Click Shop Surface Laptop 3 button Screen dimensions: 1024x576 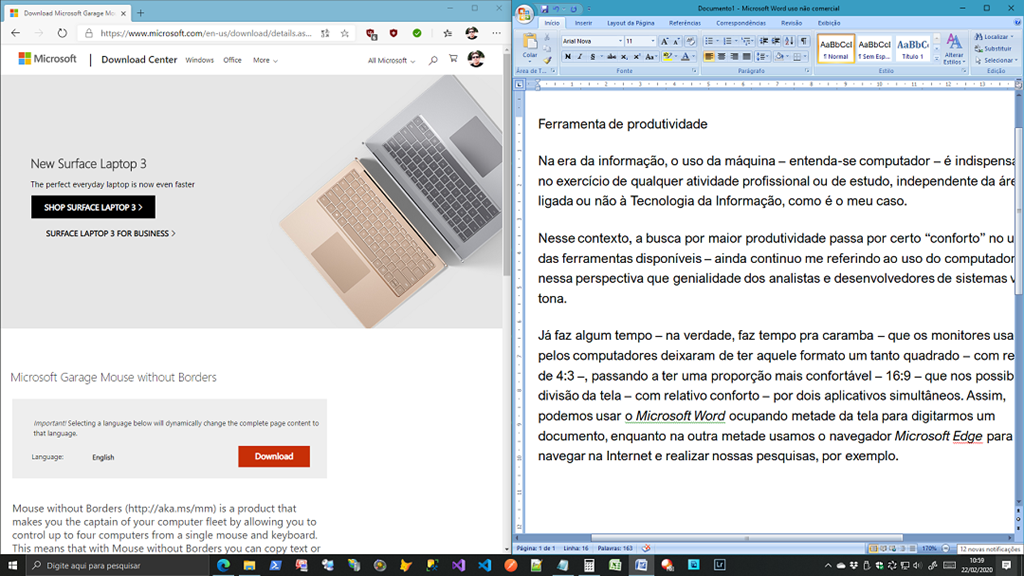point(93,207)
